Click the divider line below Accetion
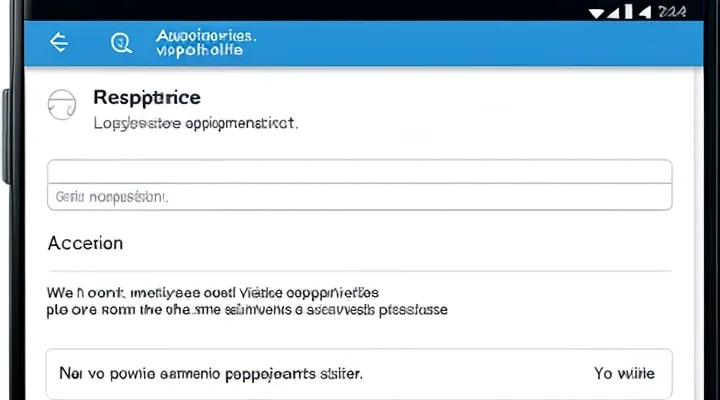 click(x=359, y=271)
